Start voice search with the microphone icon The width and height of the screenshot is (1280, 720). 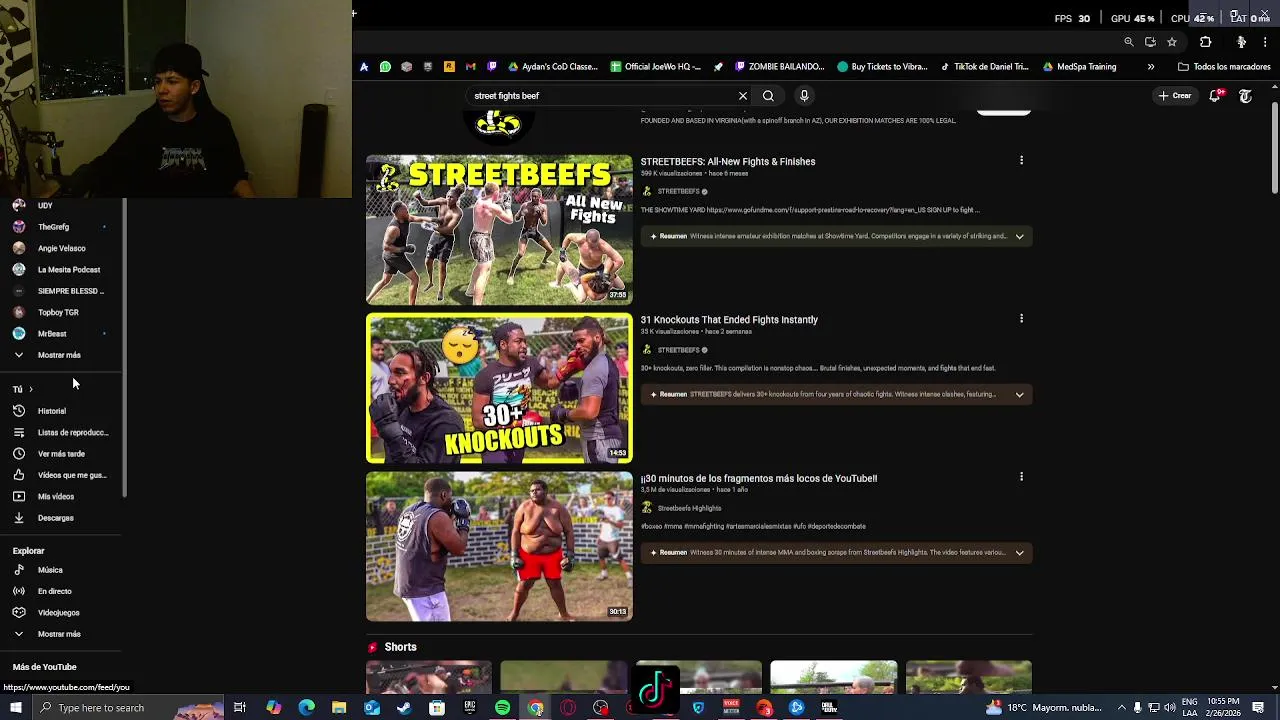(x=804, y=96)
